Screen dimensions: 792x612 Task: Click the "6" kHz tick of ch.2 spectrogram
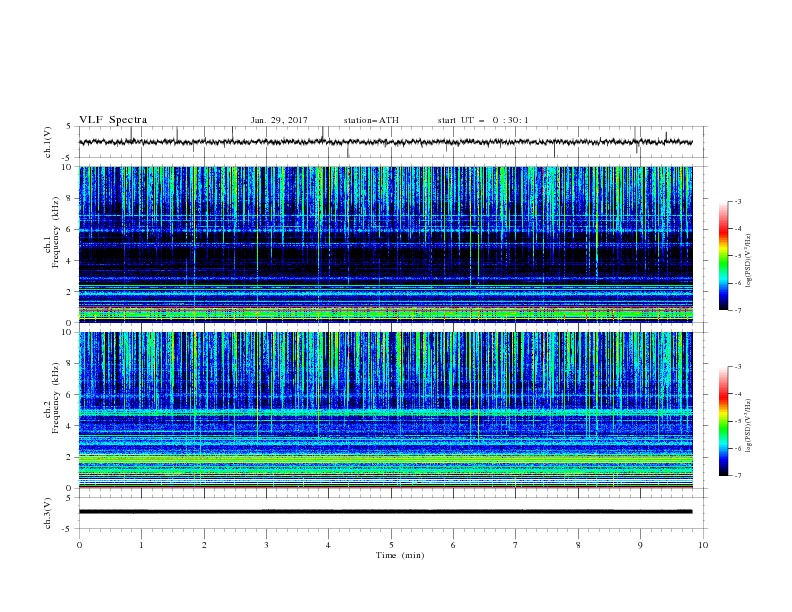[x=70, y=395]
